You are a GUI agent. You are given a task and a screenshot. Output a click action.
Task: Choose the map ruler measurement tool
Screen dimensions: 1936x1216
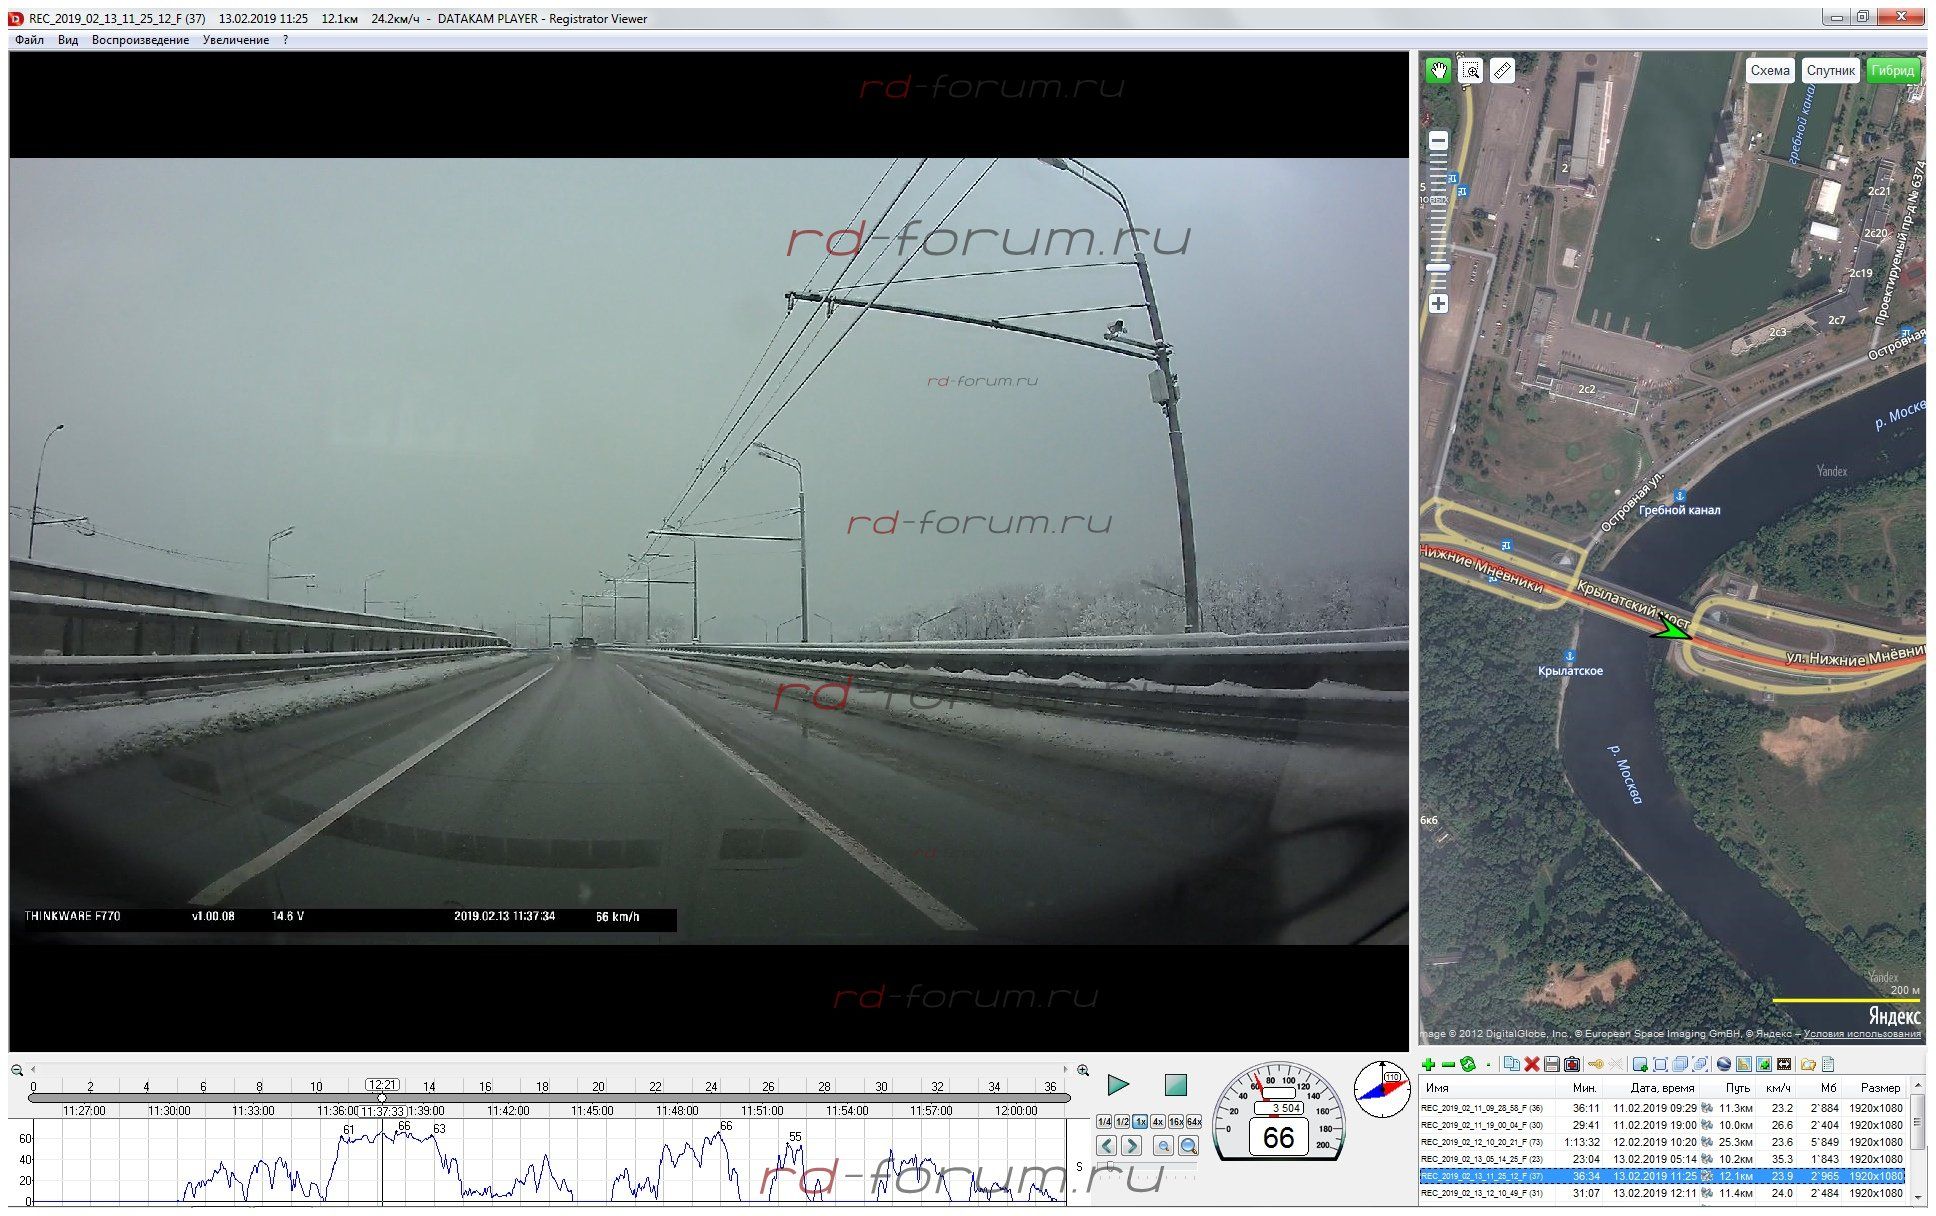[x=1502, y=70]
